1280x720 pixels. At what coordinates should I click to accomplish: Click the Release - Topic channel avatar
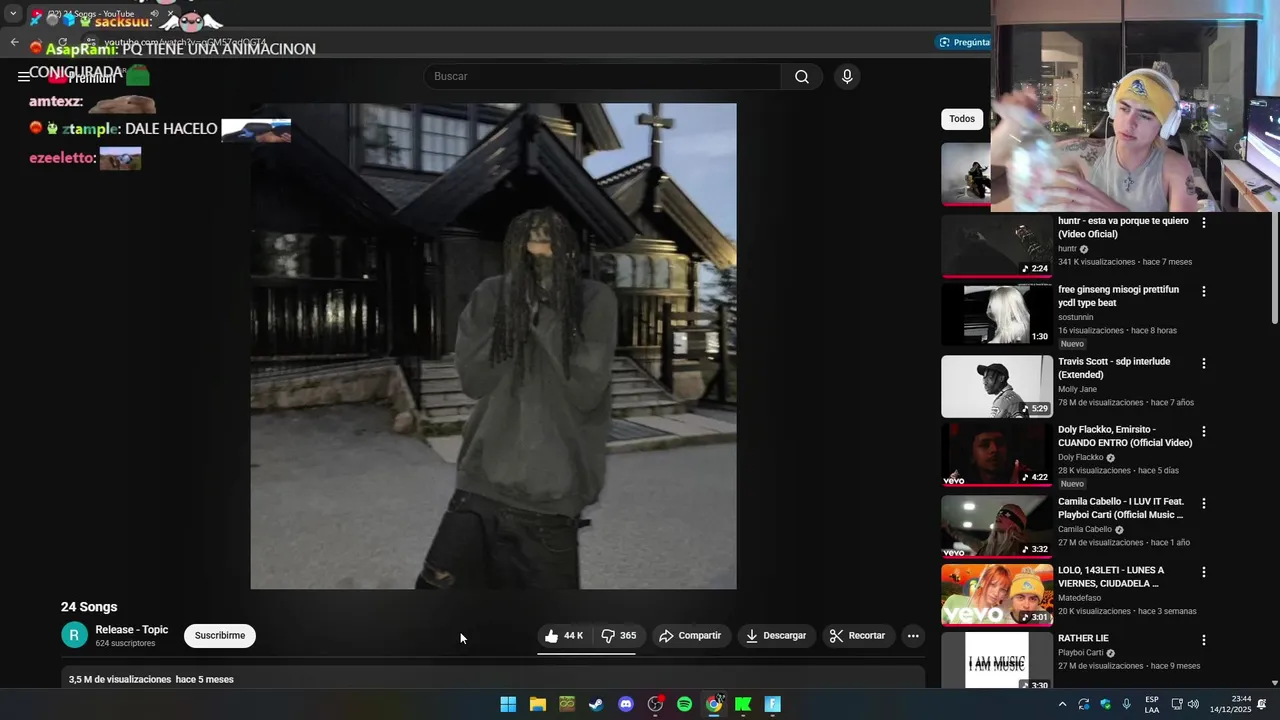pyautogui.click(x=74, y=635)
